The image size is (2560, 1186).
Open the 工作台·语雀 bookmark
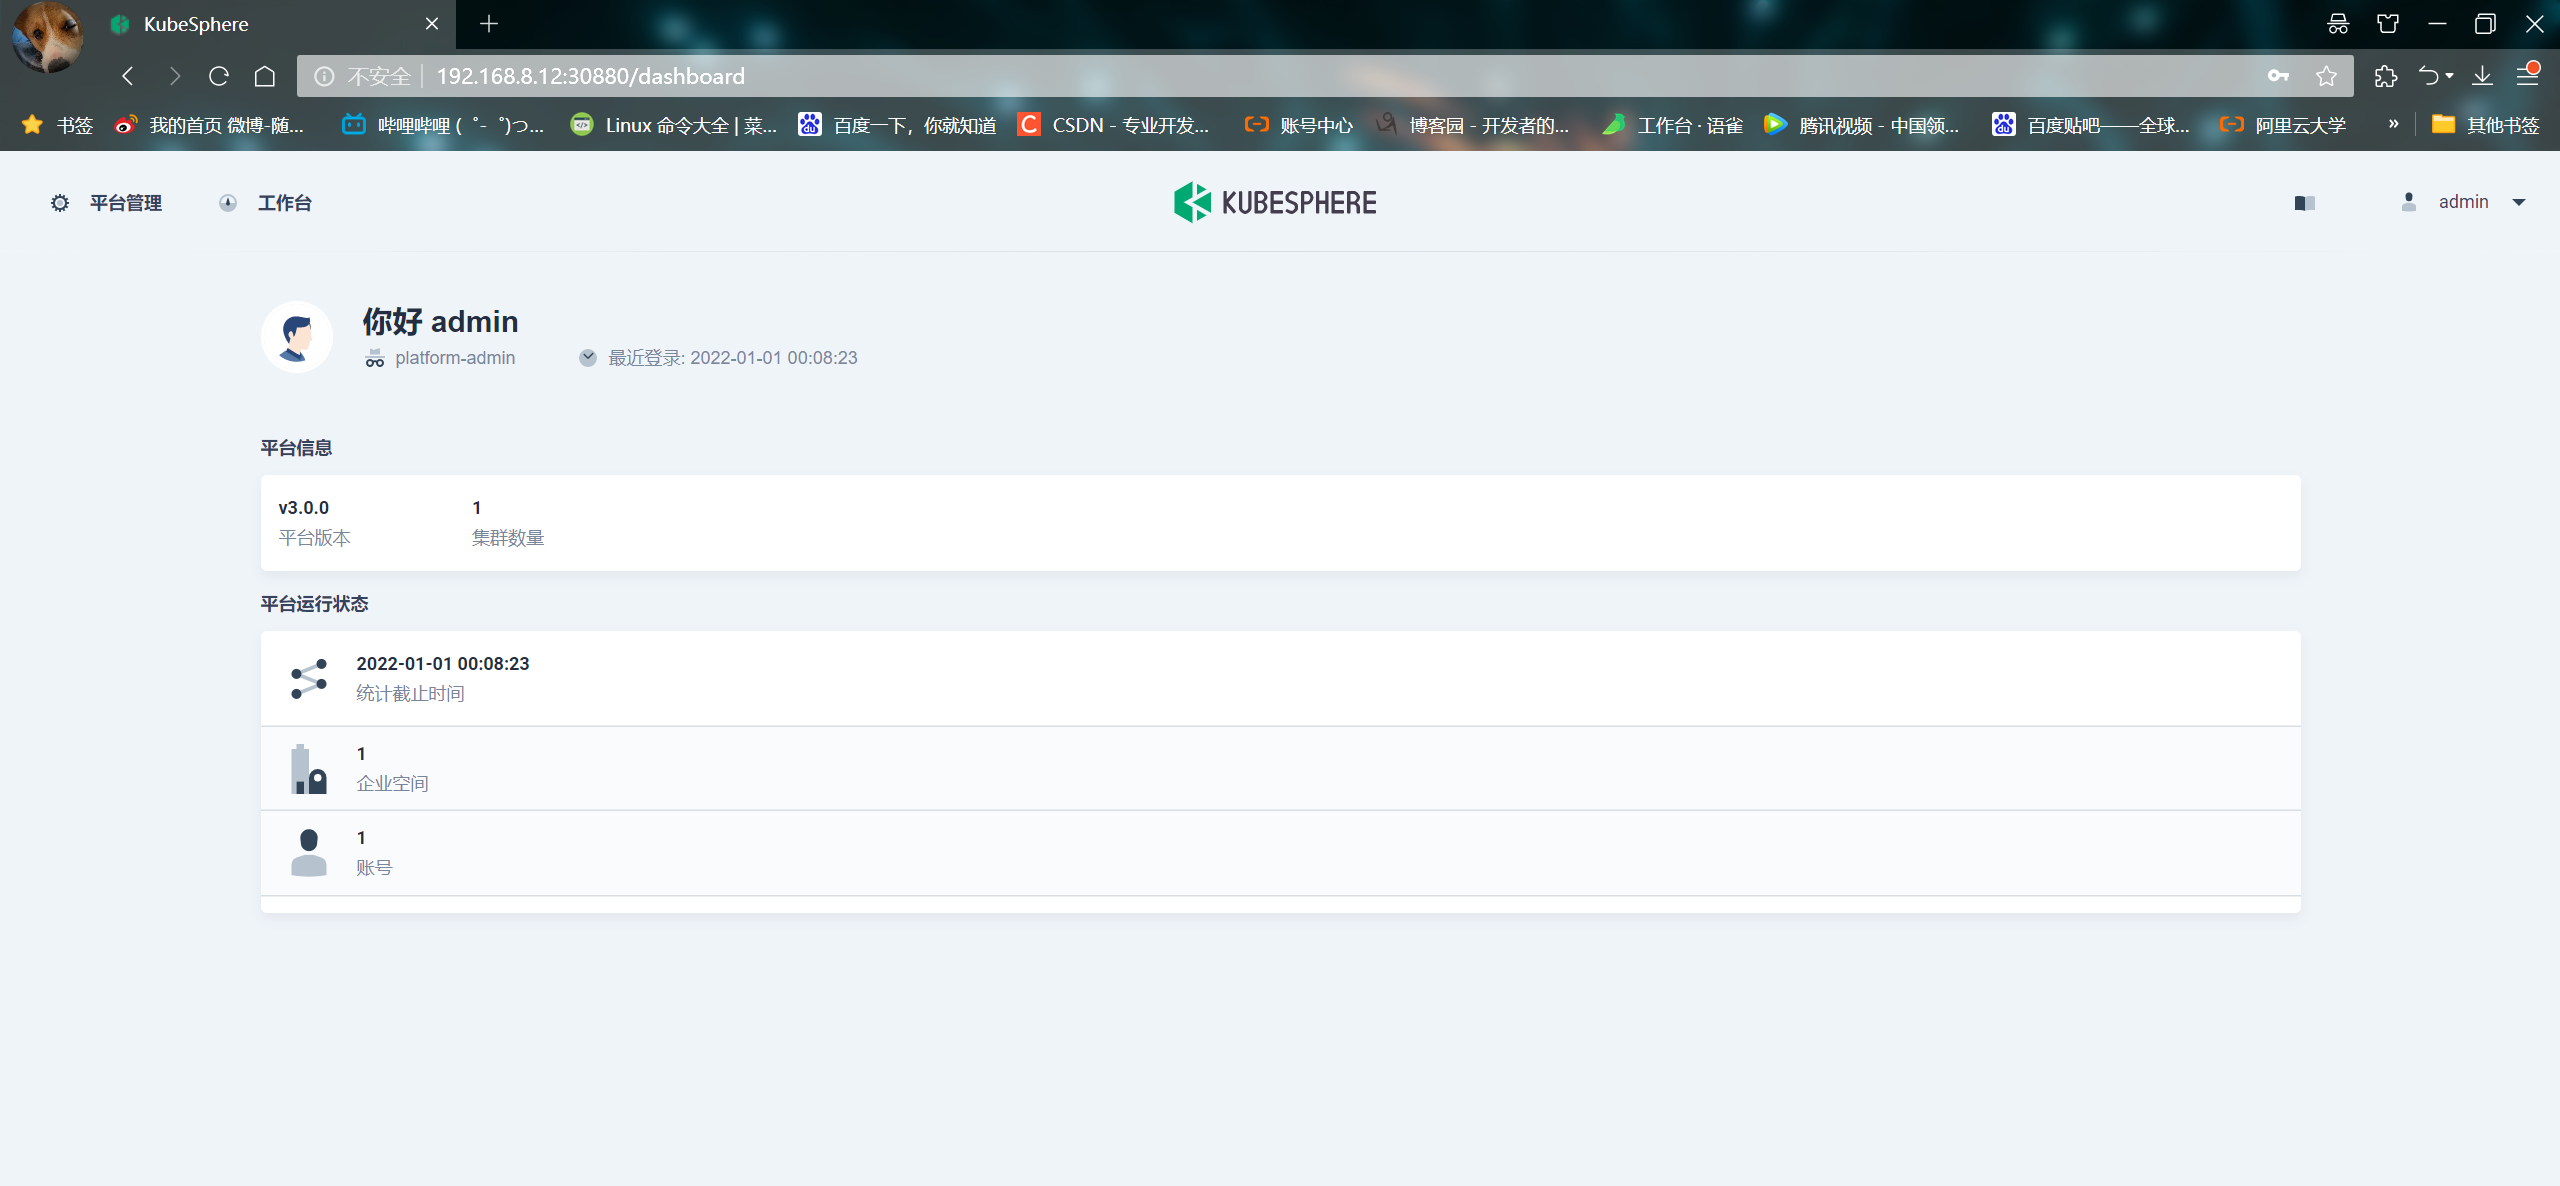tap(1672, 125)
